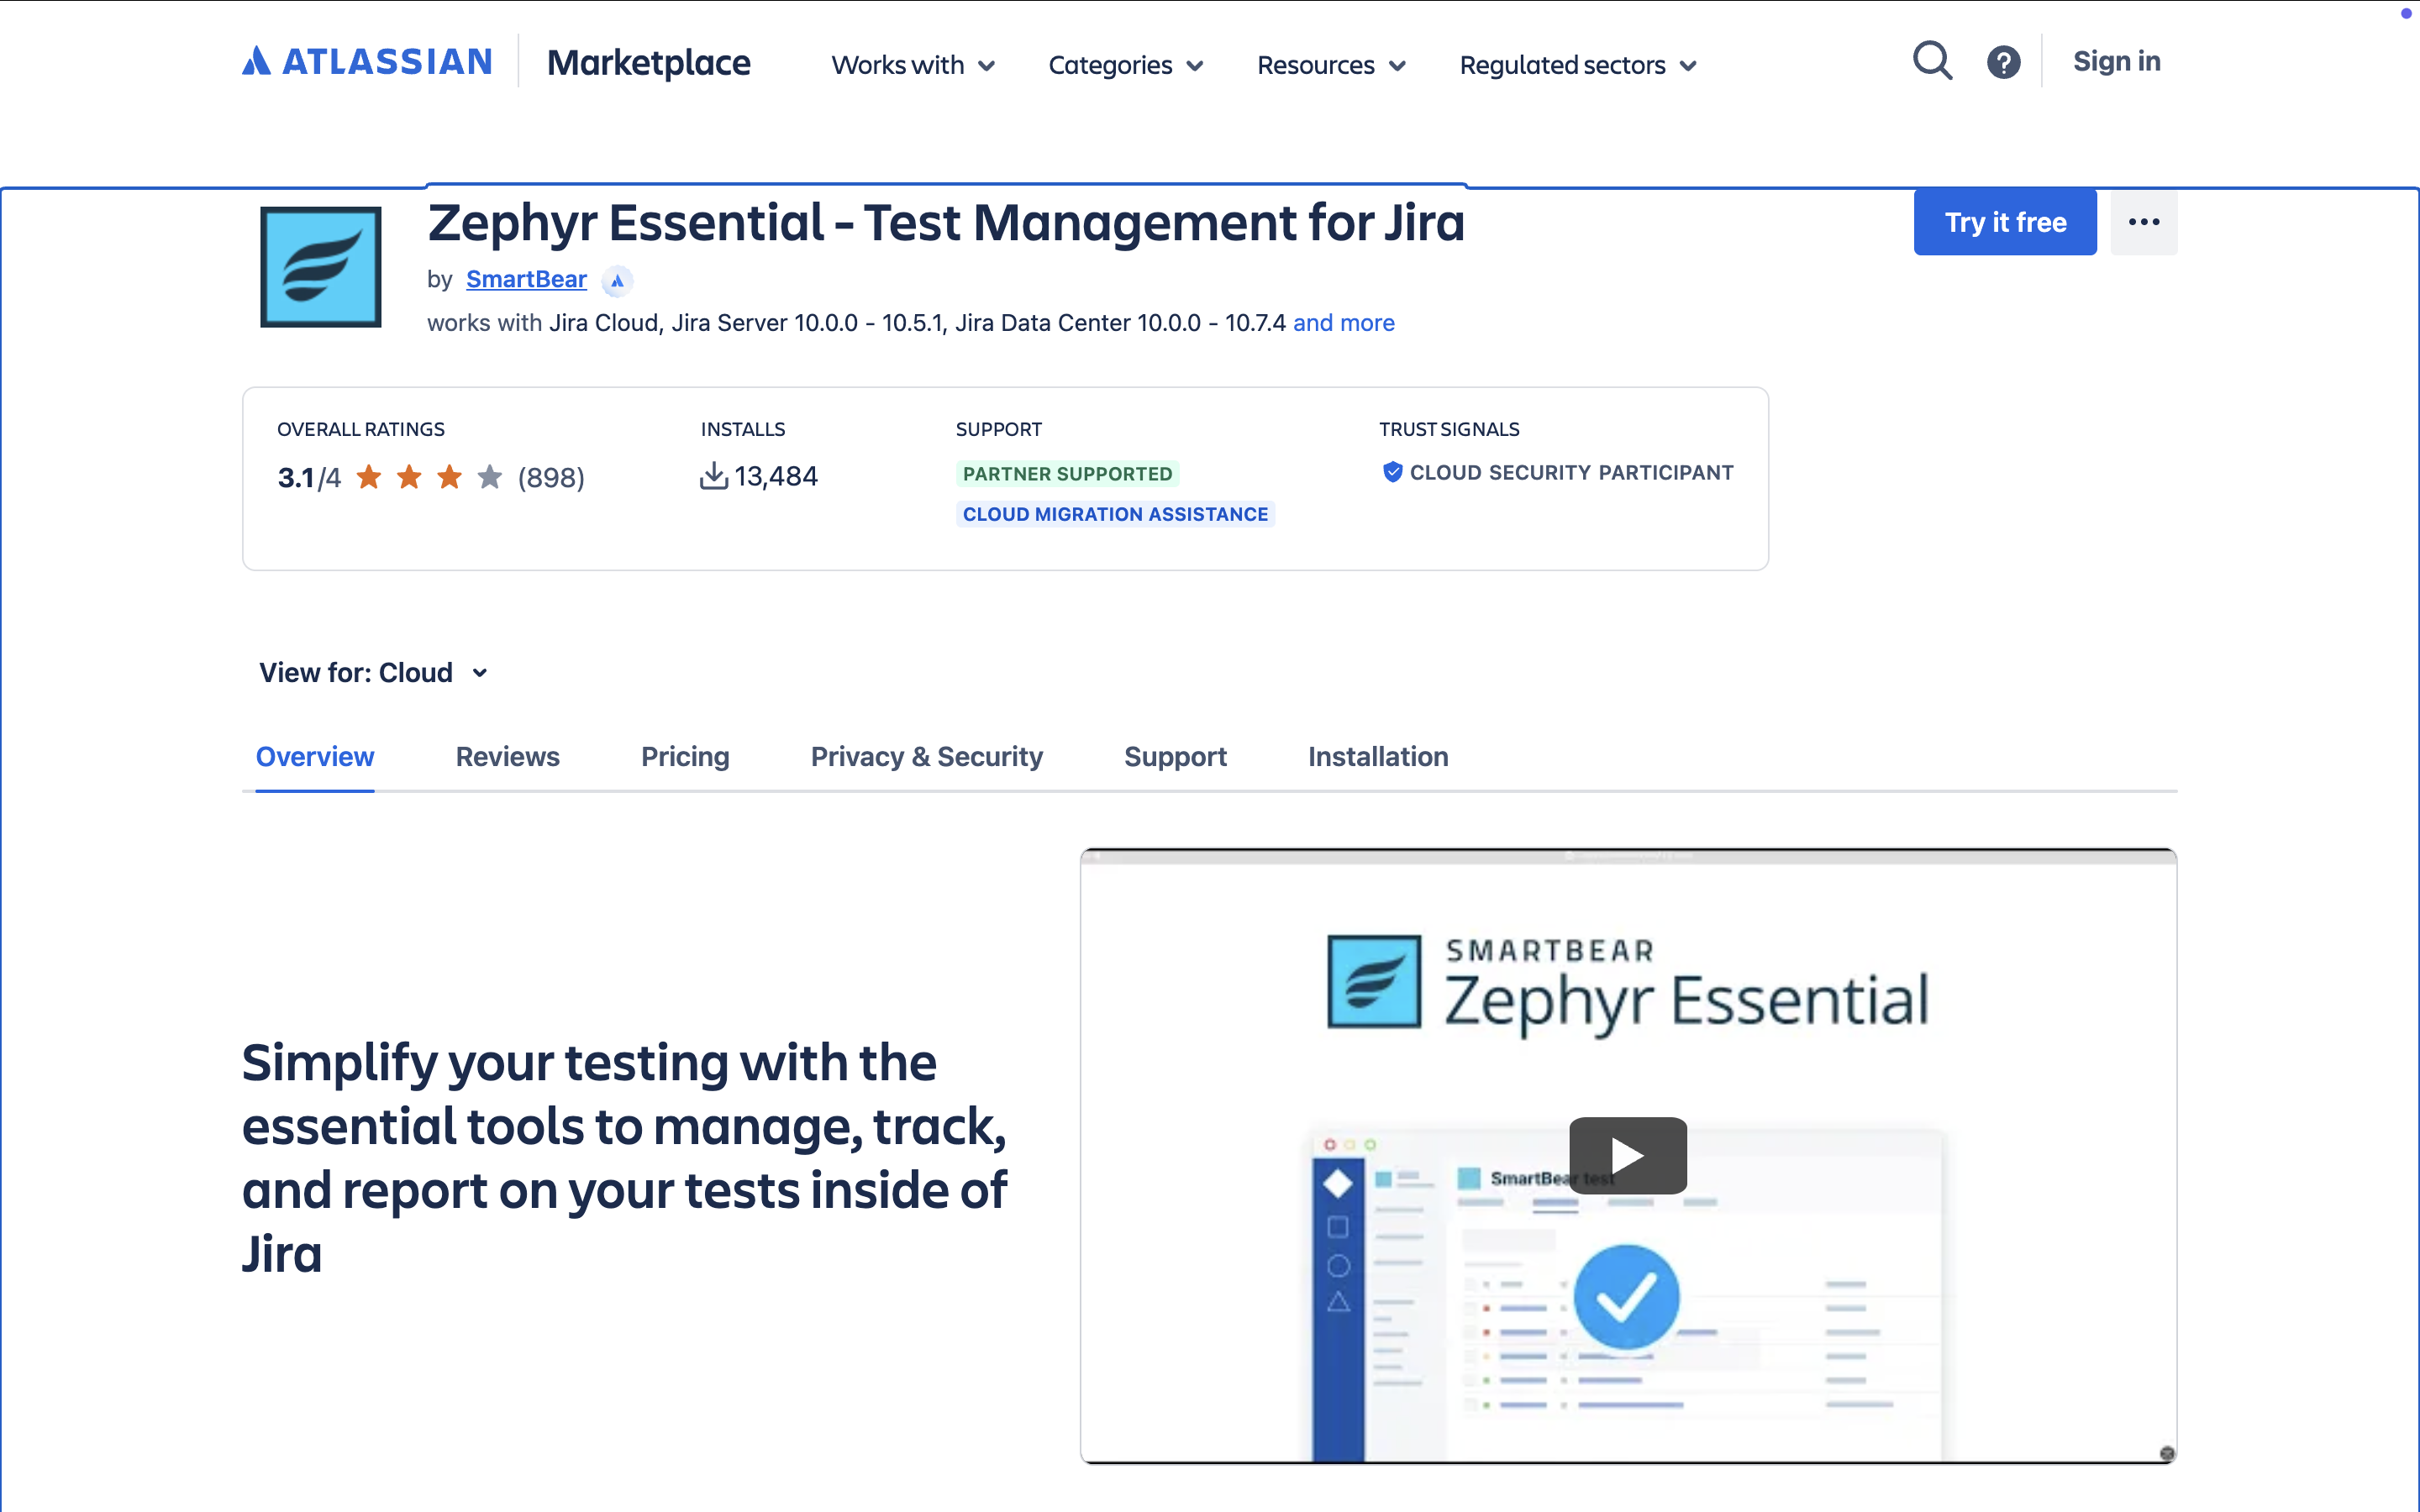This screenshot has height=1512, width=2420.
Task: Expand the Works with menu
Action: pyautogui.click(x=913, y=66)
